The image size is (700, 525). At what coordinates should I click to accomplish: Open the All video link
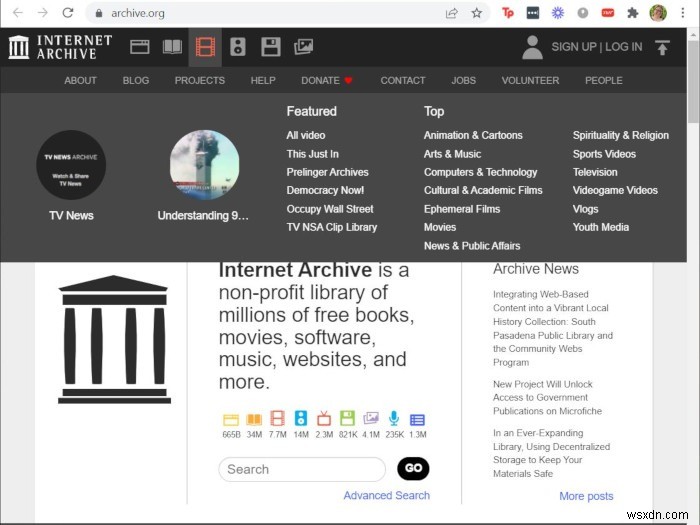(306, 135)
